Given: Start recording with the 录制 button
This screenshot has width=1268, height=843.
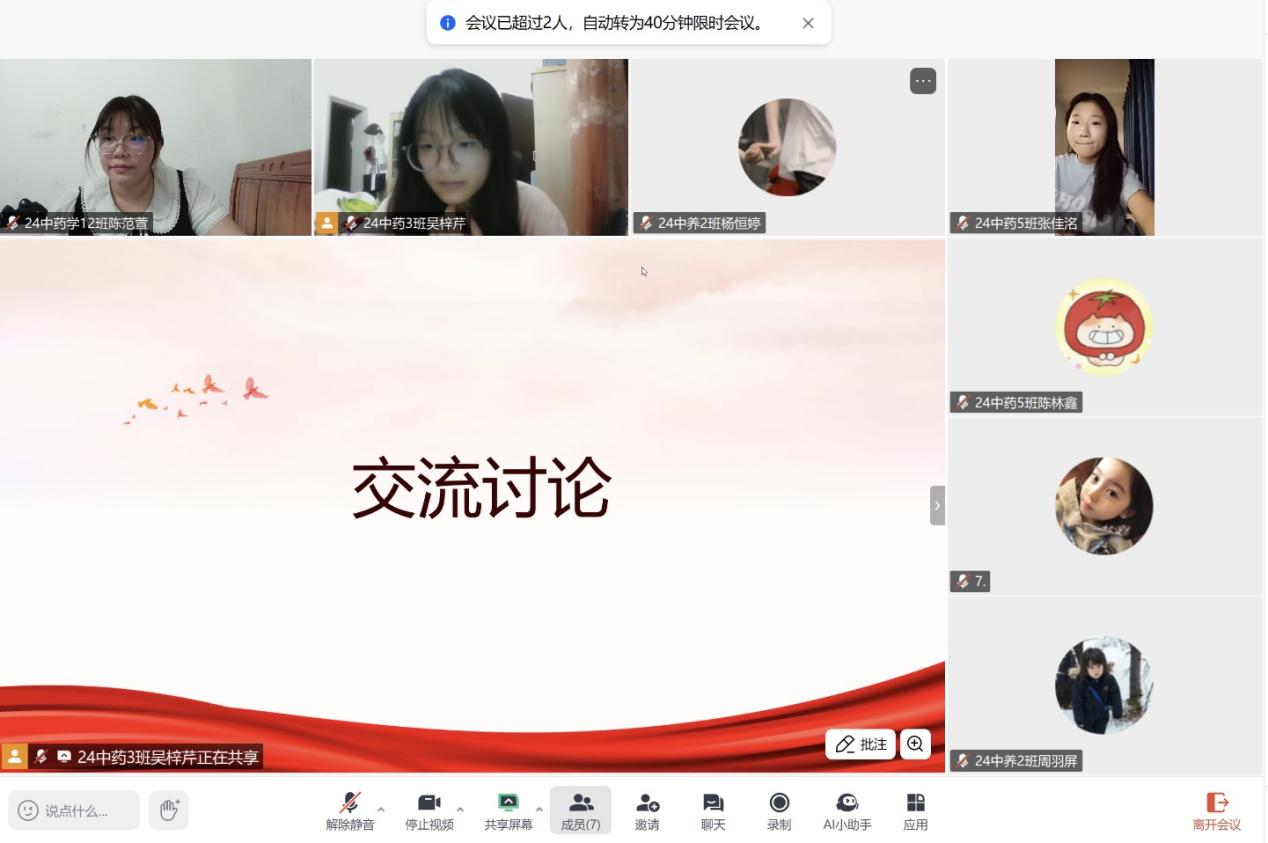Looking at the screenshot, I should (779, 810).
